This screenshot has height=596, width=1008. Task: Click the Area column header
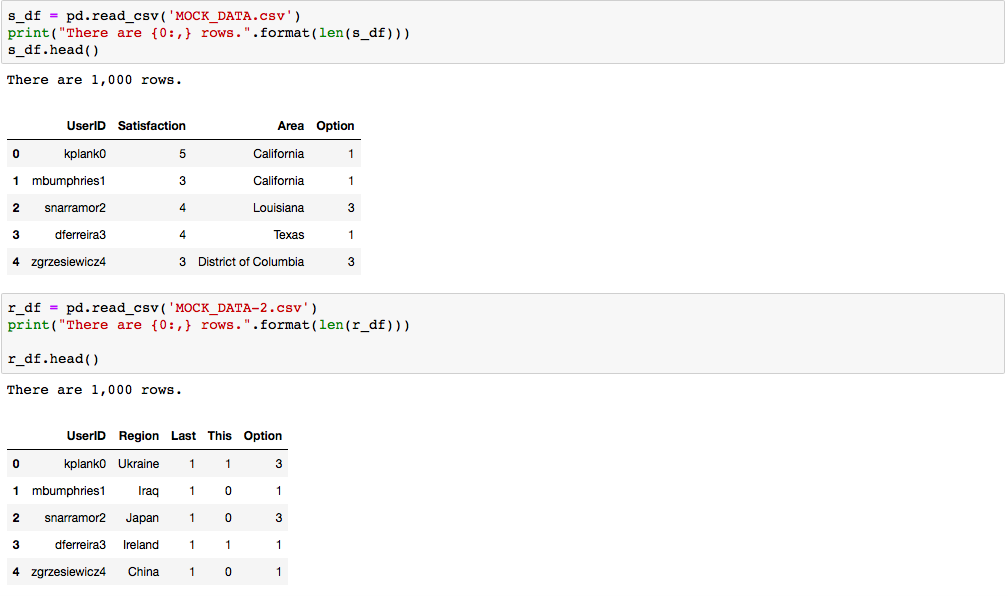(290, 126)
